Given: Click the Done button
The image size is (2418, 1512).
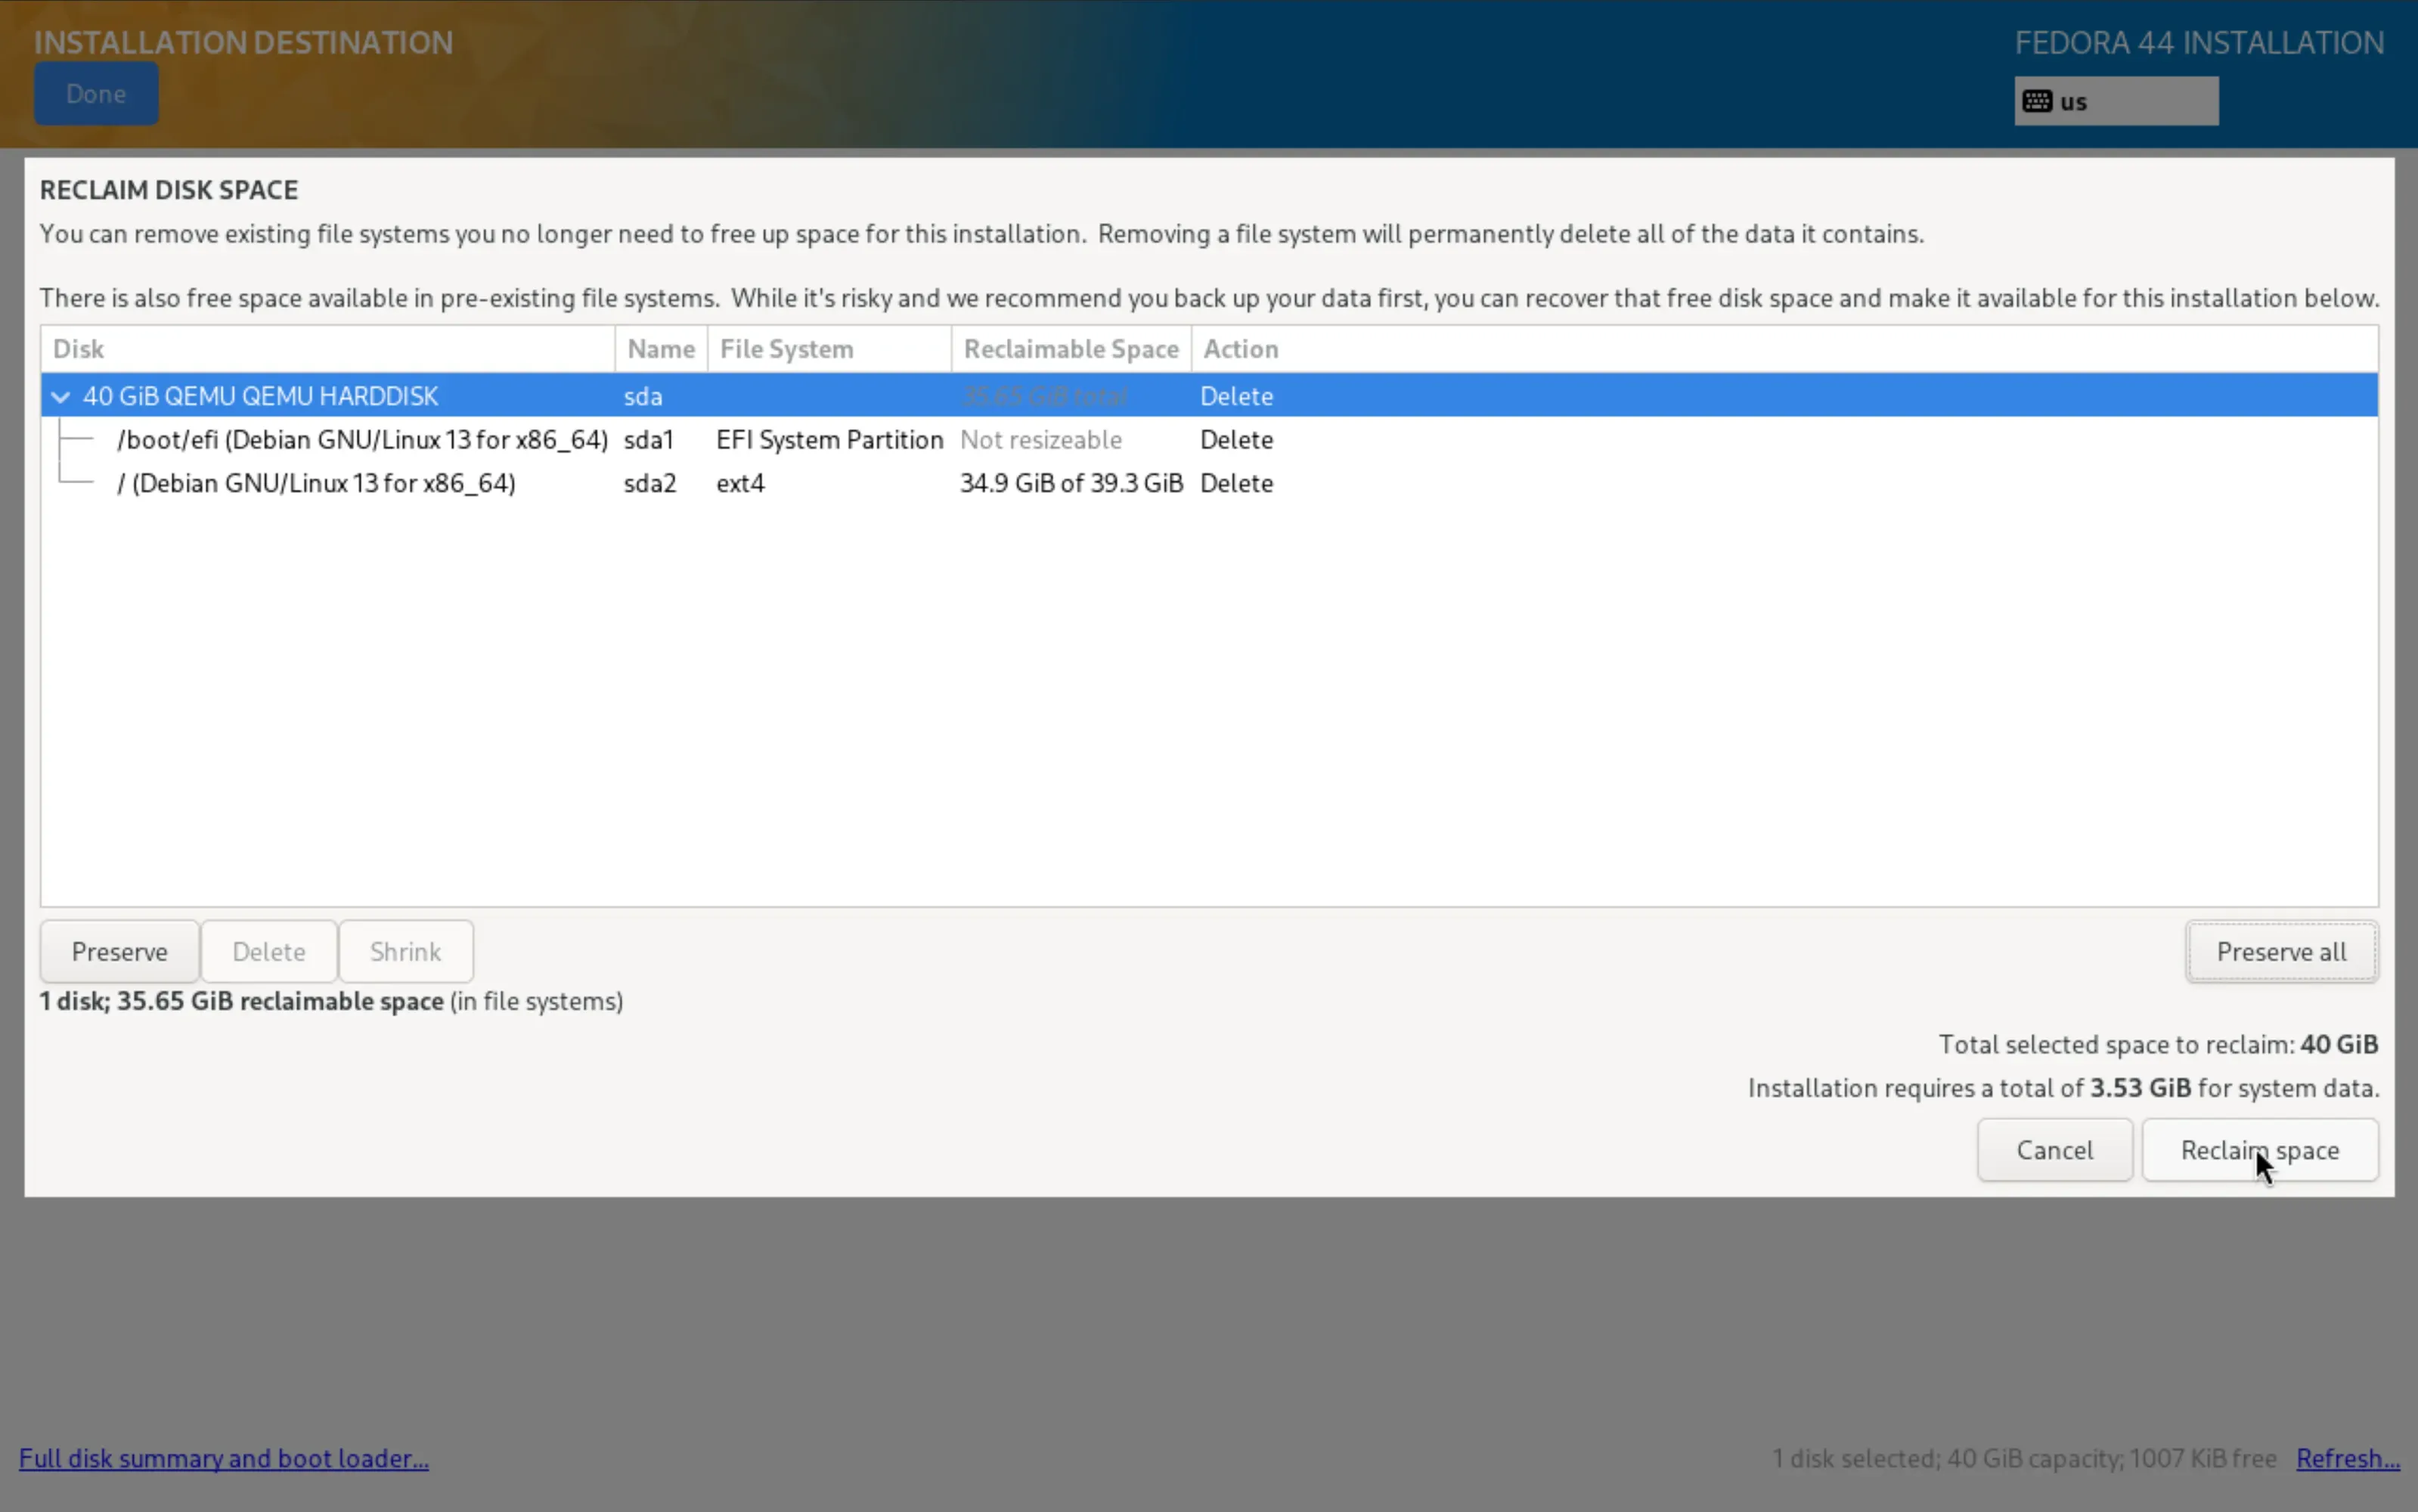Looking at the screenshot, I should point(96,94).
